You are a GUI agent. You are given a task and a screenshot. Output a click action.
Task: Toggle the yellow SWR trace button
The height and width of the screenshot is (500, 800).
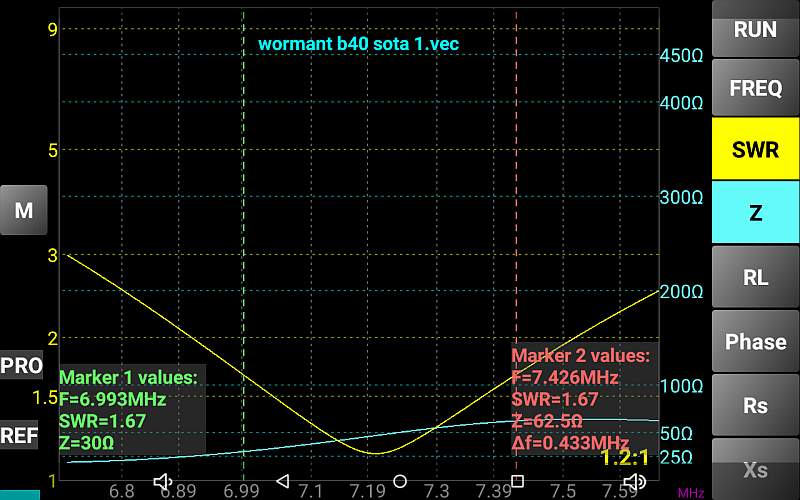coord(755,150)
